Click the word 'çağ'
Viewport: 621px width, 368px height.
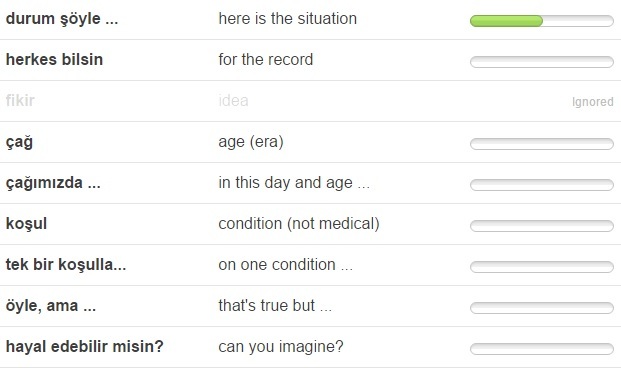[x=19, y=142]
